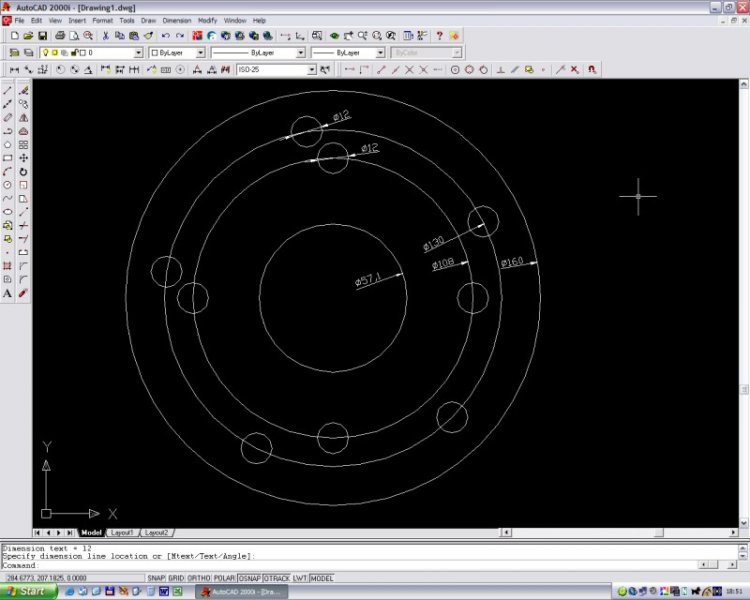Select the Arc draw tool

click(8, 171)
